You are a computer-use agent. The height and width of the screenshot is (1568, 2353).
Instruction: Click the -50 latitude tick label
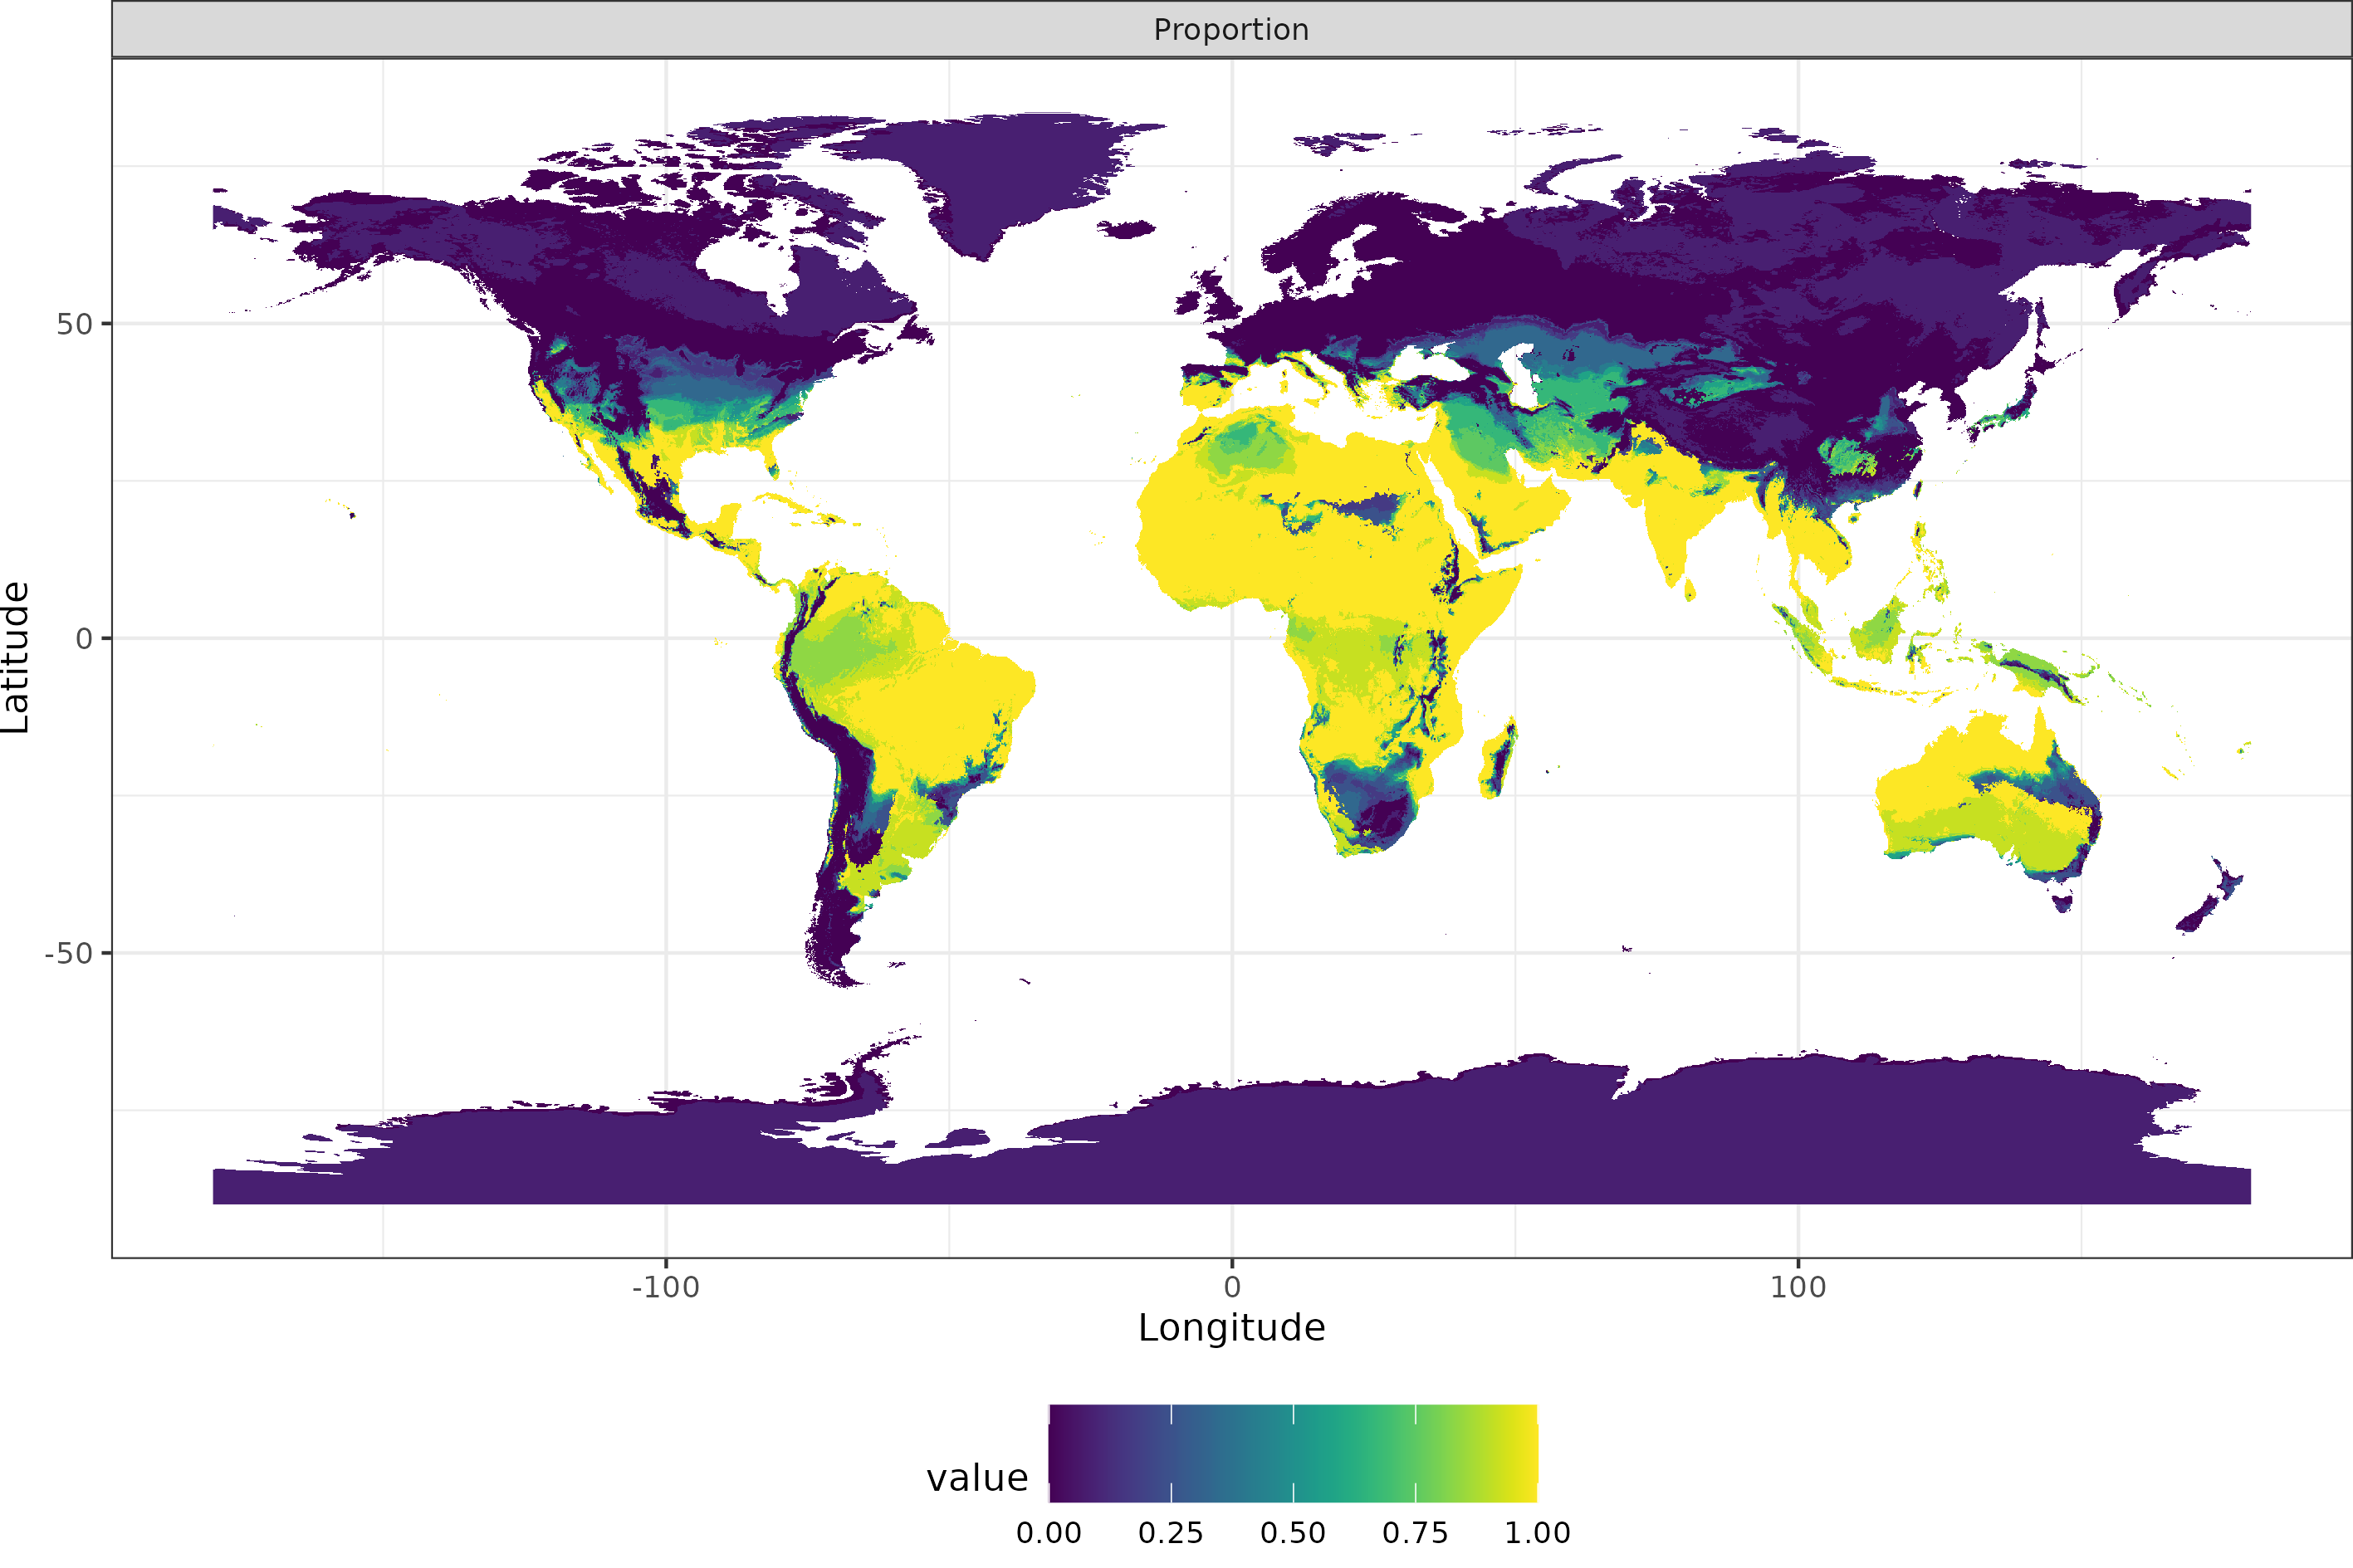click(x=68, y=953)
